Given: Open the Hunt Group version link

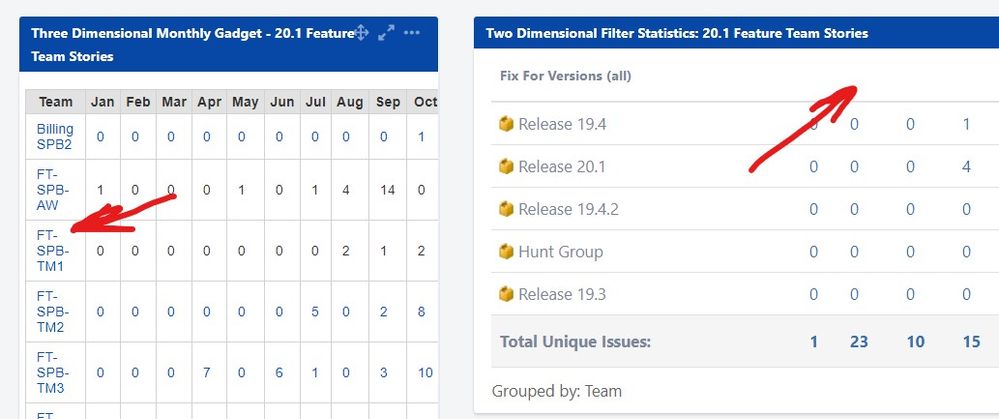Looking at the screenshot, I should pos(561,252).
